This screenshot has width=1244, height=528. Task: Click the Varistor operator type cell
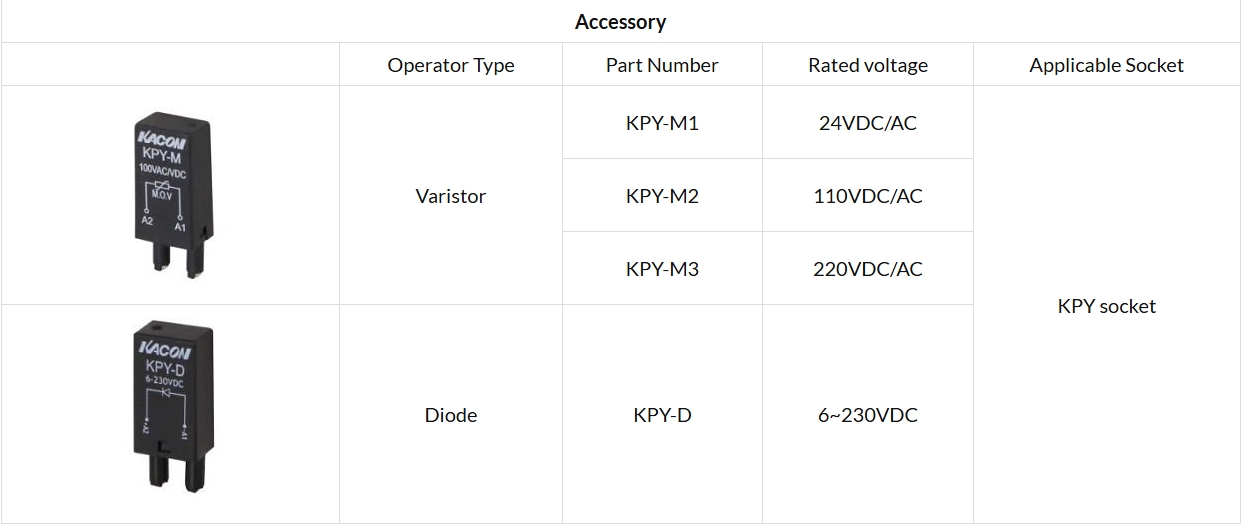coord(451,196)
